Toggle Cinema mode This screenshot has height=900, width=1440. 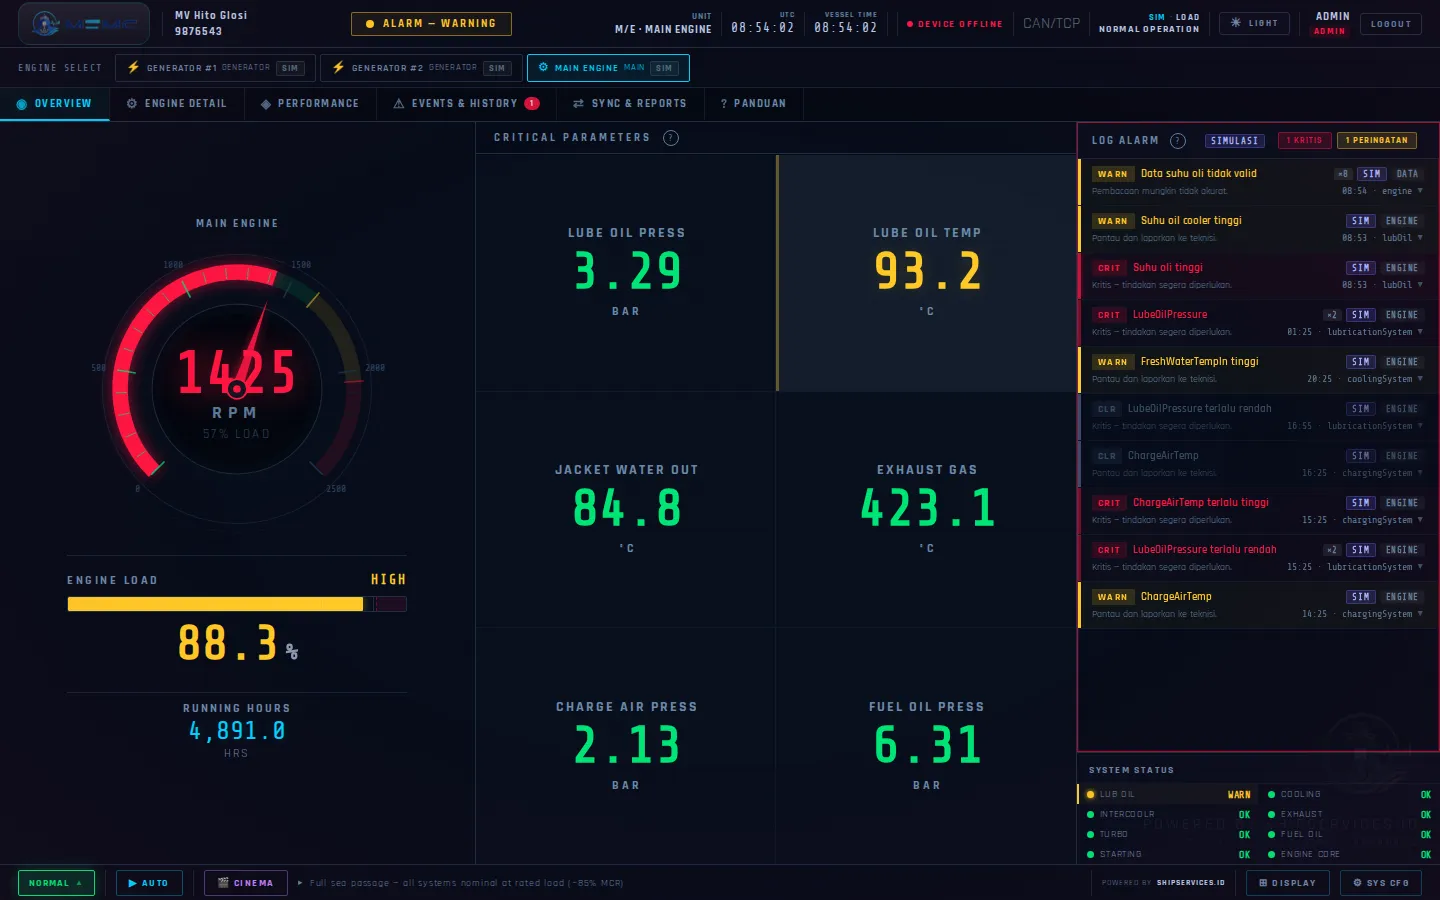coord(246,883)
